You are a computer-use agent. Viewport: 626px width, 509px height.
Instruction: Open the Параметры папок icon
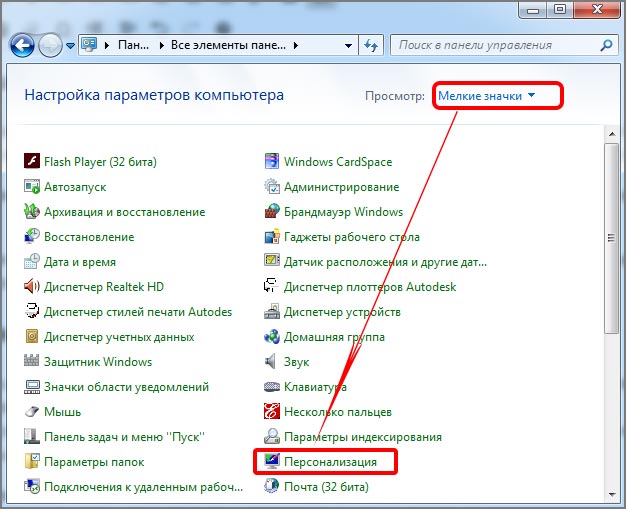point(32,462)
